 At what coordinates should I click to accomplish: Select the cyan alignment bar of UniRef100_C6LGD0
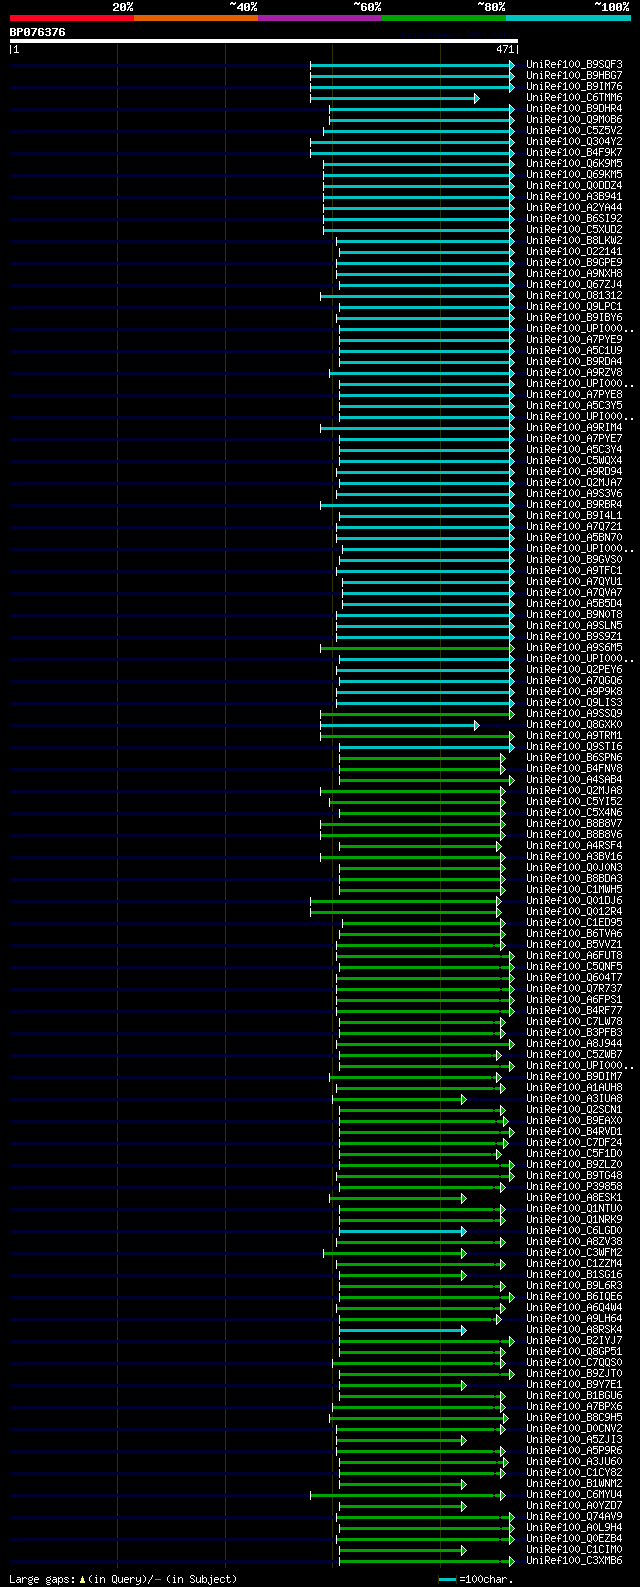[x=403, y=1231]
